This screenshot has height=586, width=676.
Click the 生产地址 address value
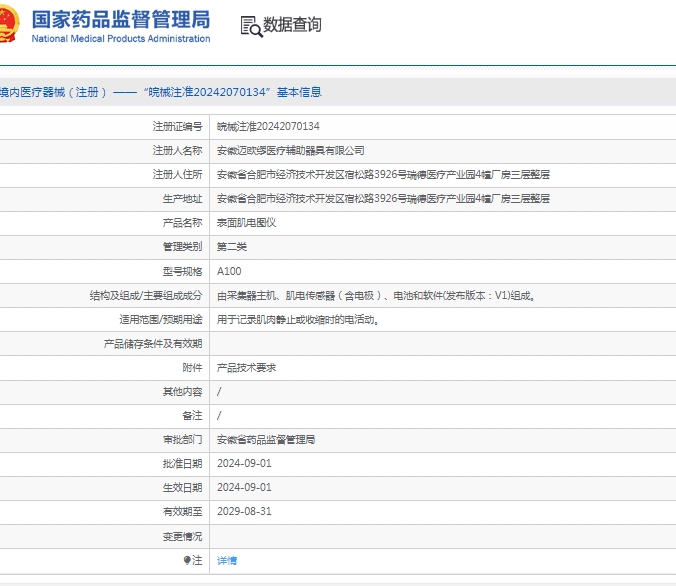383,199
